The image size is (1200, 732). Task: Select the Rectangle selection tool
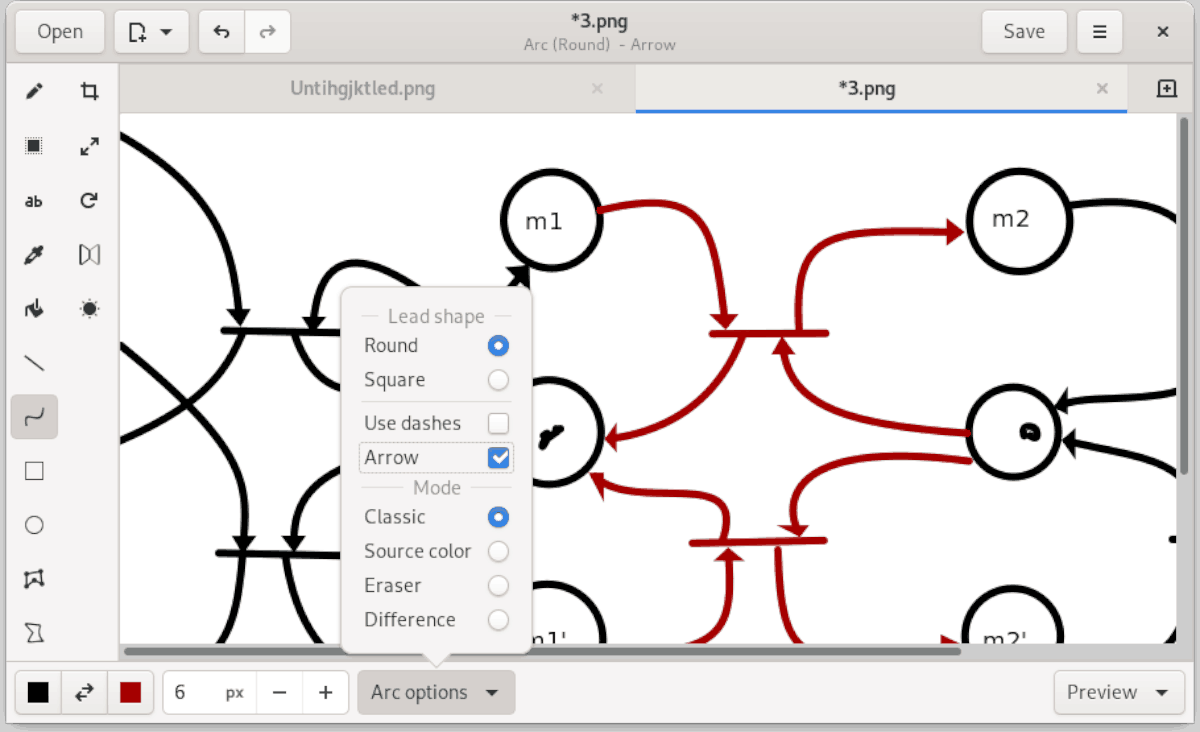pos(33,146)
